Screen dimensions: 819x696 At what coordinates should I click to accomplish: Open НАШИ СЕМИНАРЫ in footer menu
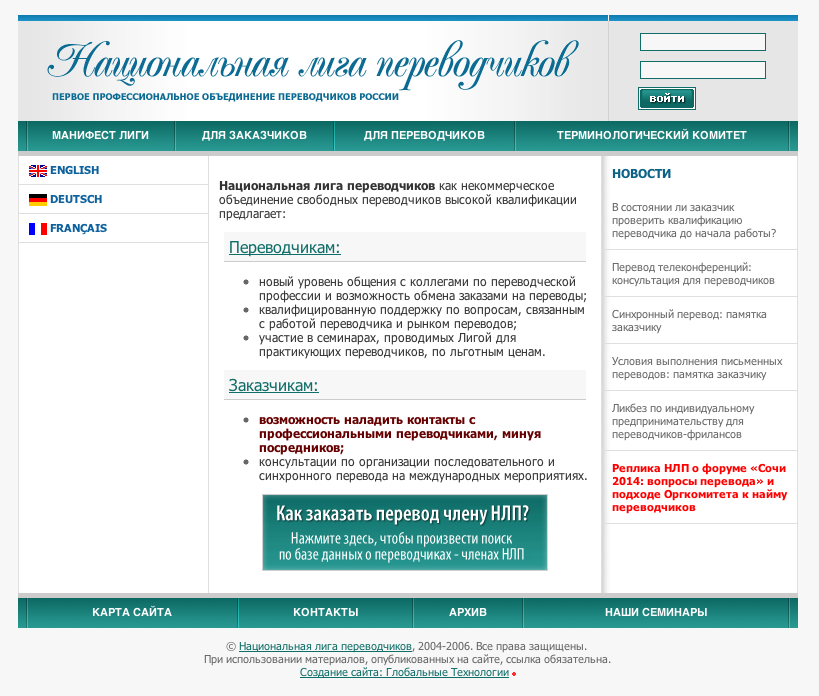tap(656, 612)
